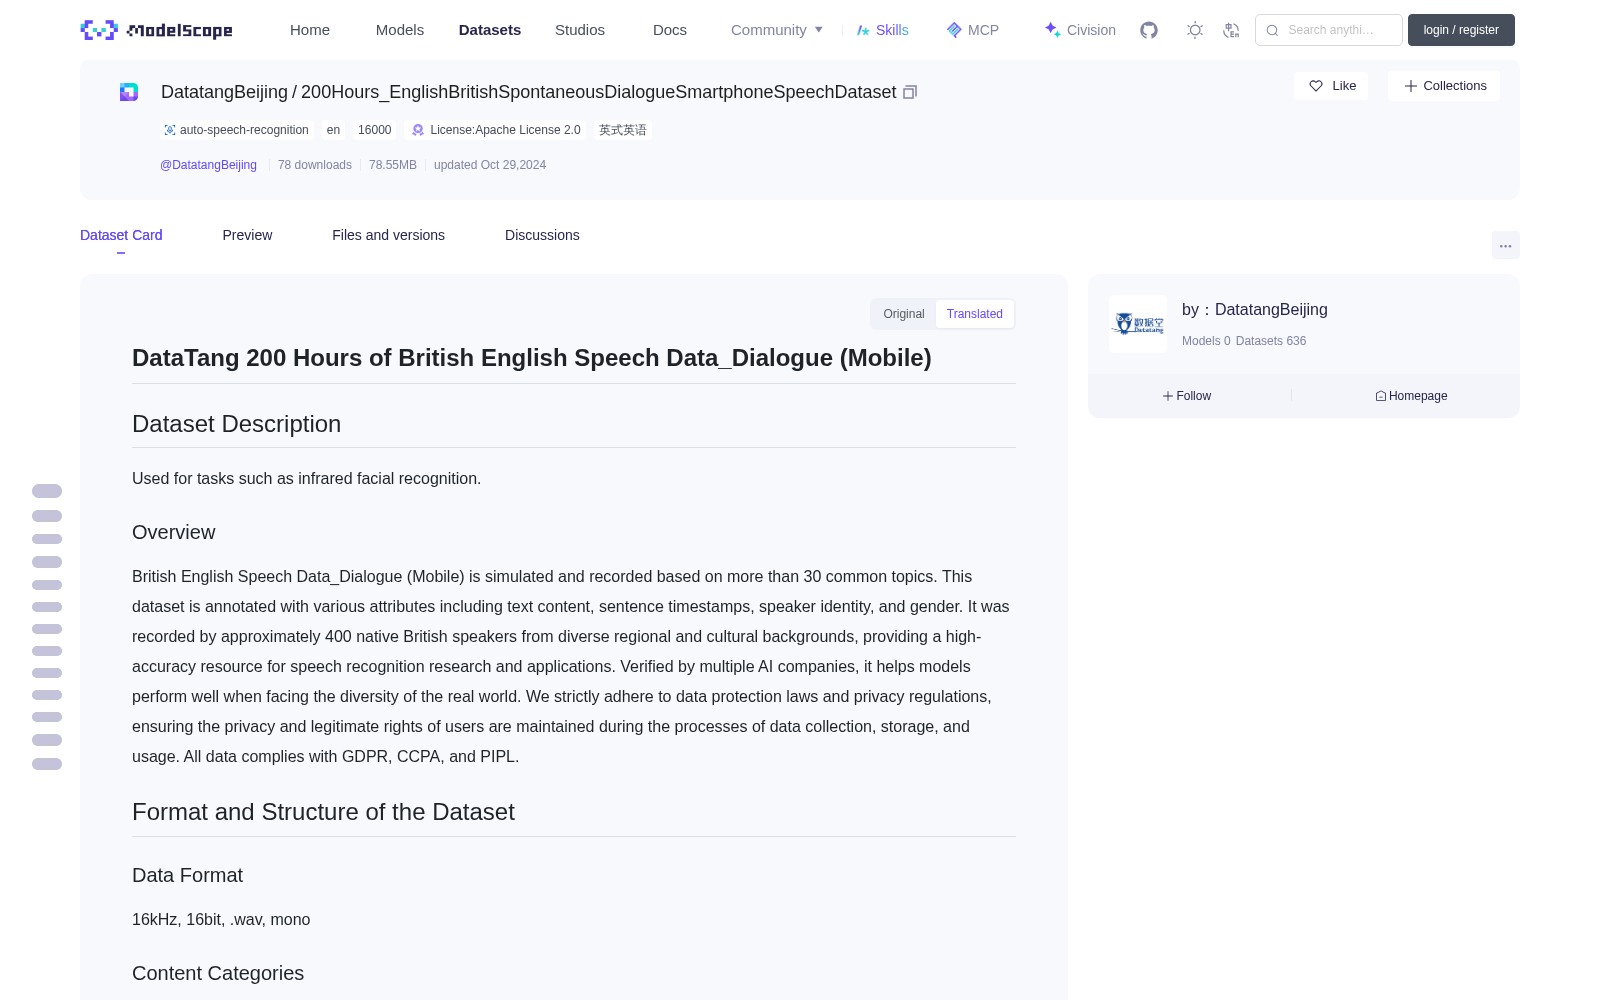Open the Docs page

670,30
